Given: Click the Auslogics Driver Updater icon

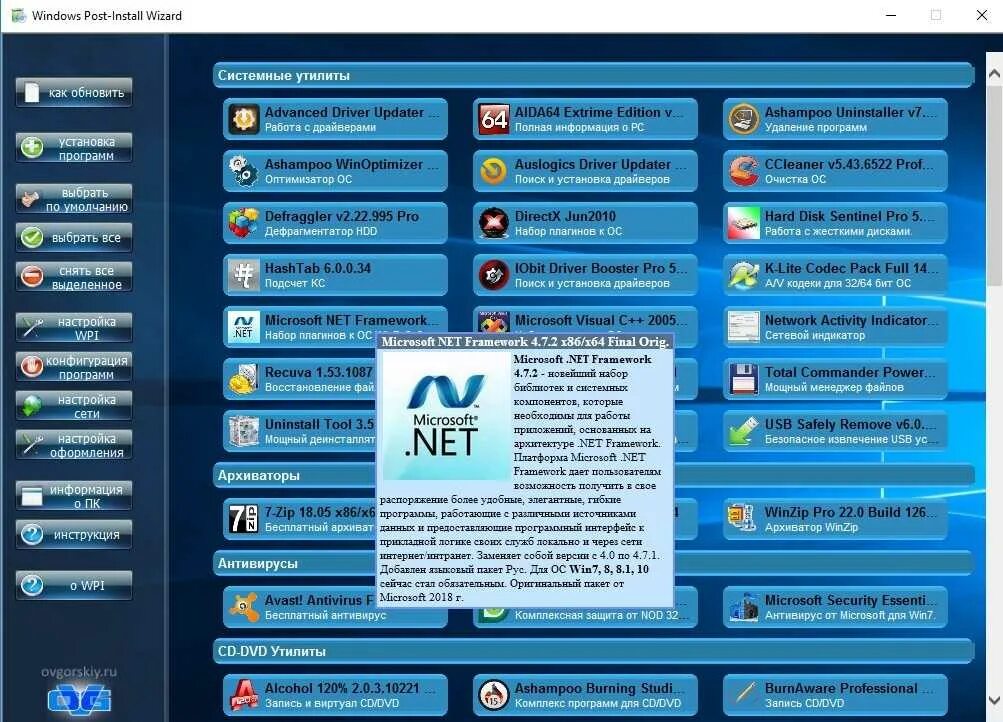Looking at the screenshot, I should 494,171.
